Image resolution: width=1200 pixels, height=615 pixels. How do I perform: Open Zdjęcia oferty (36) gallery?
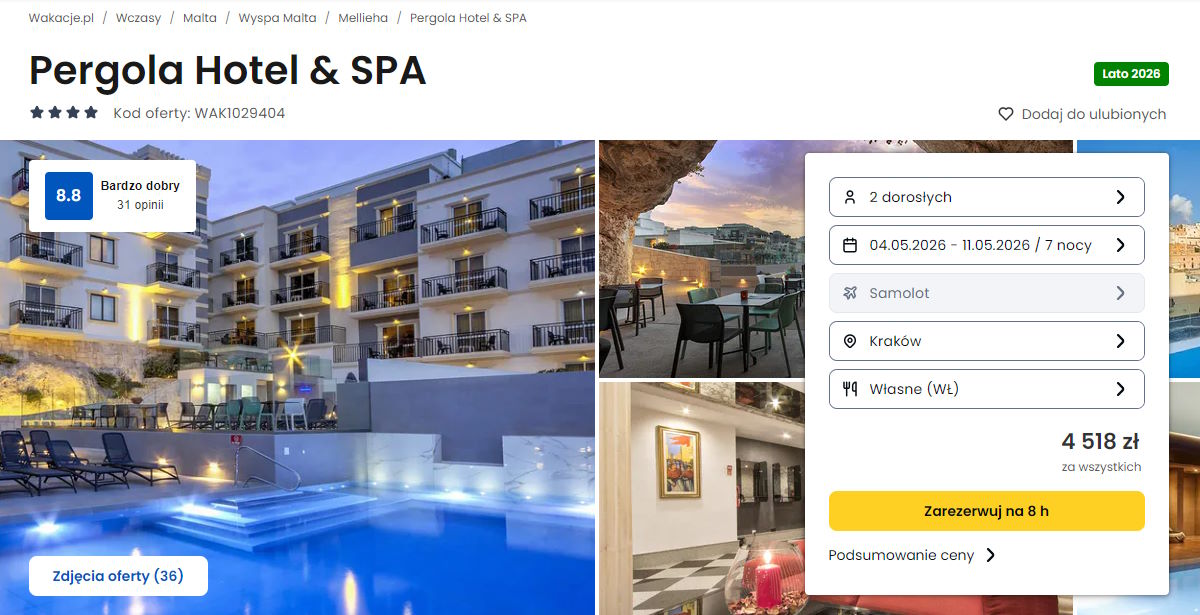(118, 576)
